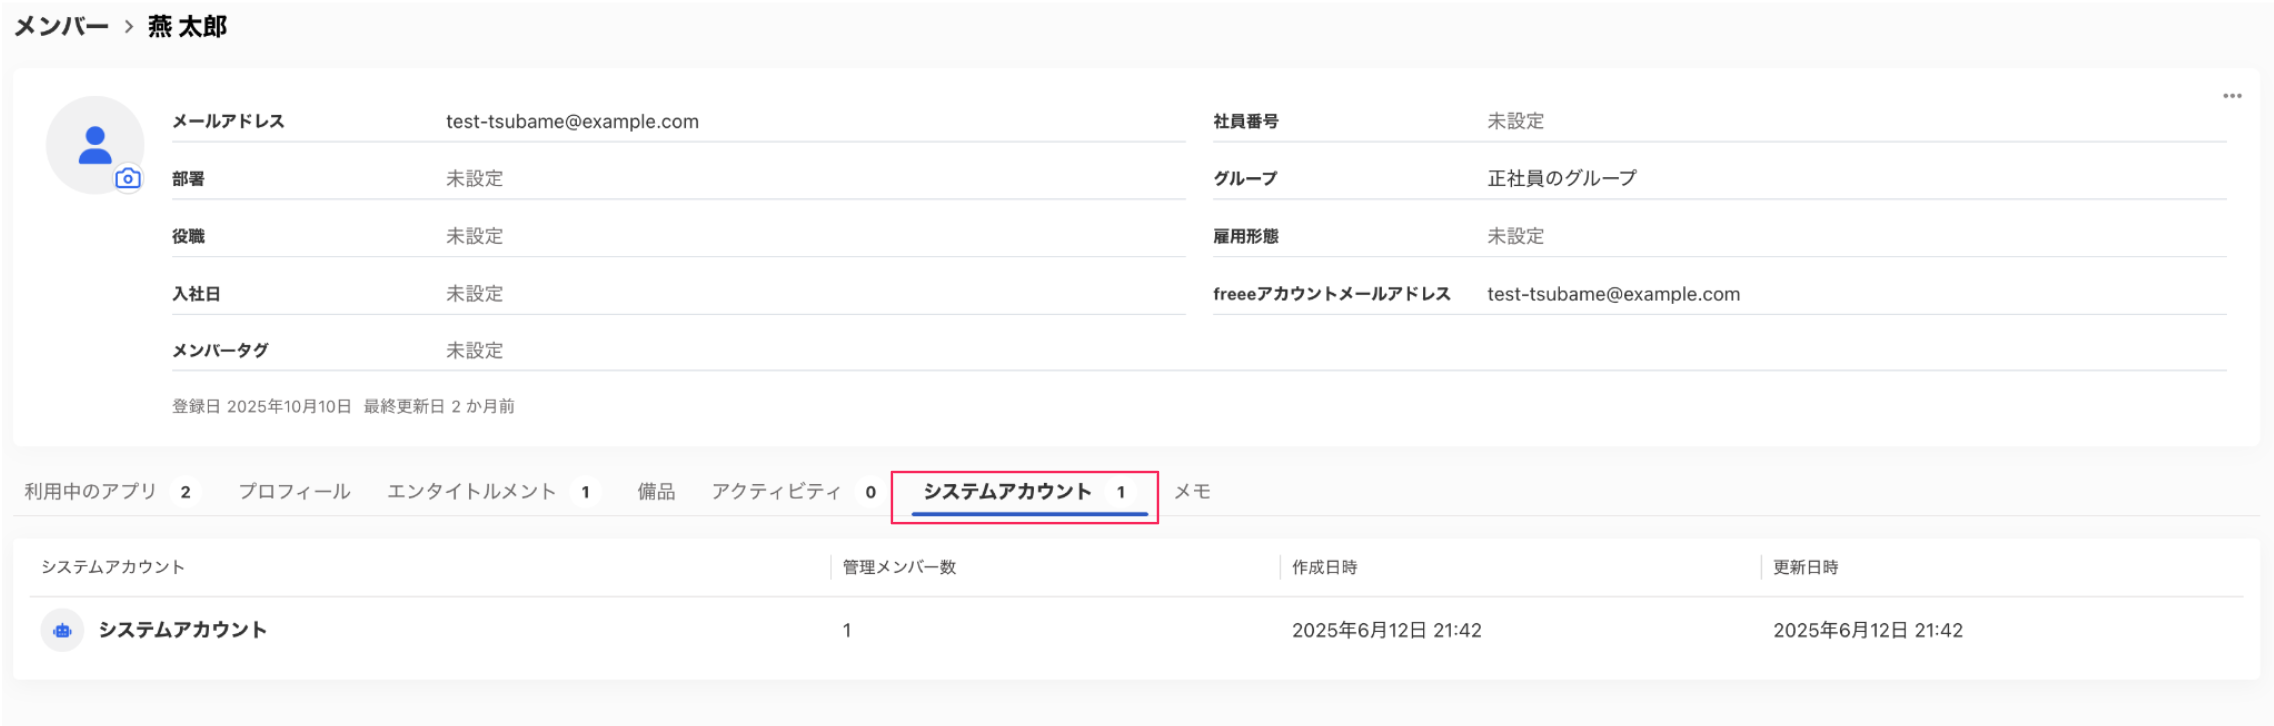Open the プロフィール tab
2274x726 pixels.
click(x=294, y=491)
